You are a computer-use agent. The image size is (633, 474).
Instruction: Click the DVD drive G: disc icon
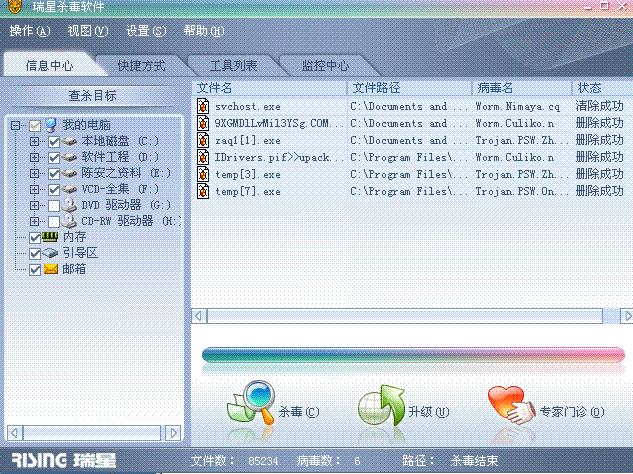tap(69, 205)
